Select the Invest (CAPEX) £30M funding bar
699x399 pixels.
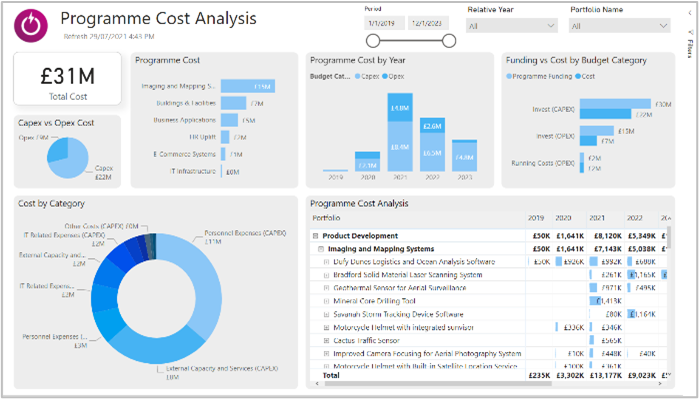[615, 104]
